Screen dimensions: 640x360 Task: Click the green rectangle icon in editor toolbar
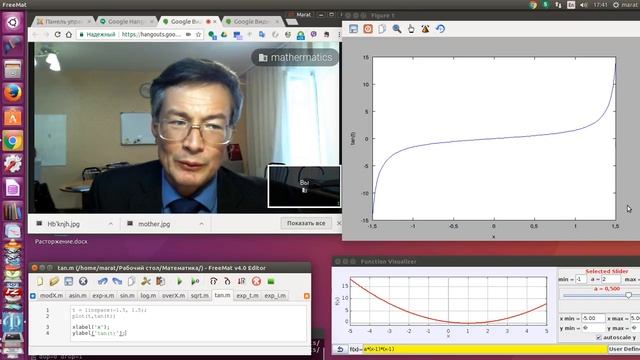(271, 281)
